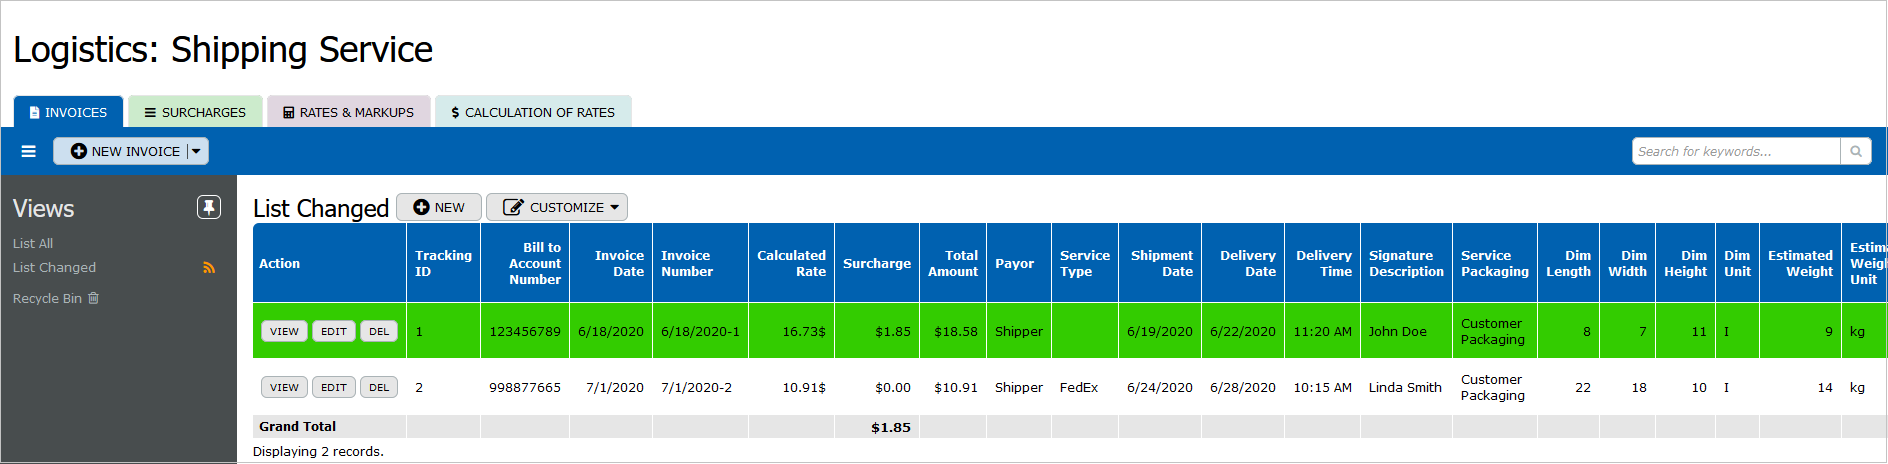Viewport: 1888px width, 464px height.
Task: Pin the Views panel
Action: [x=208, y=207]
